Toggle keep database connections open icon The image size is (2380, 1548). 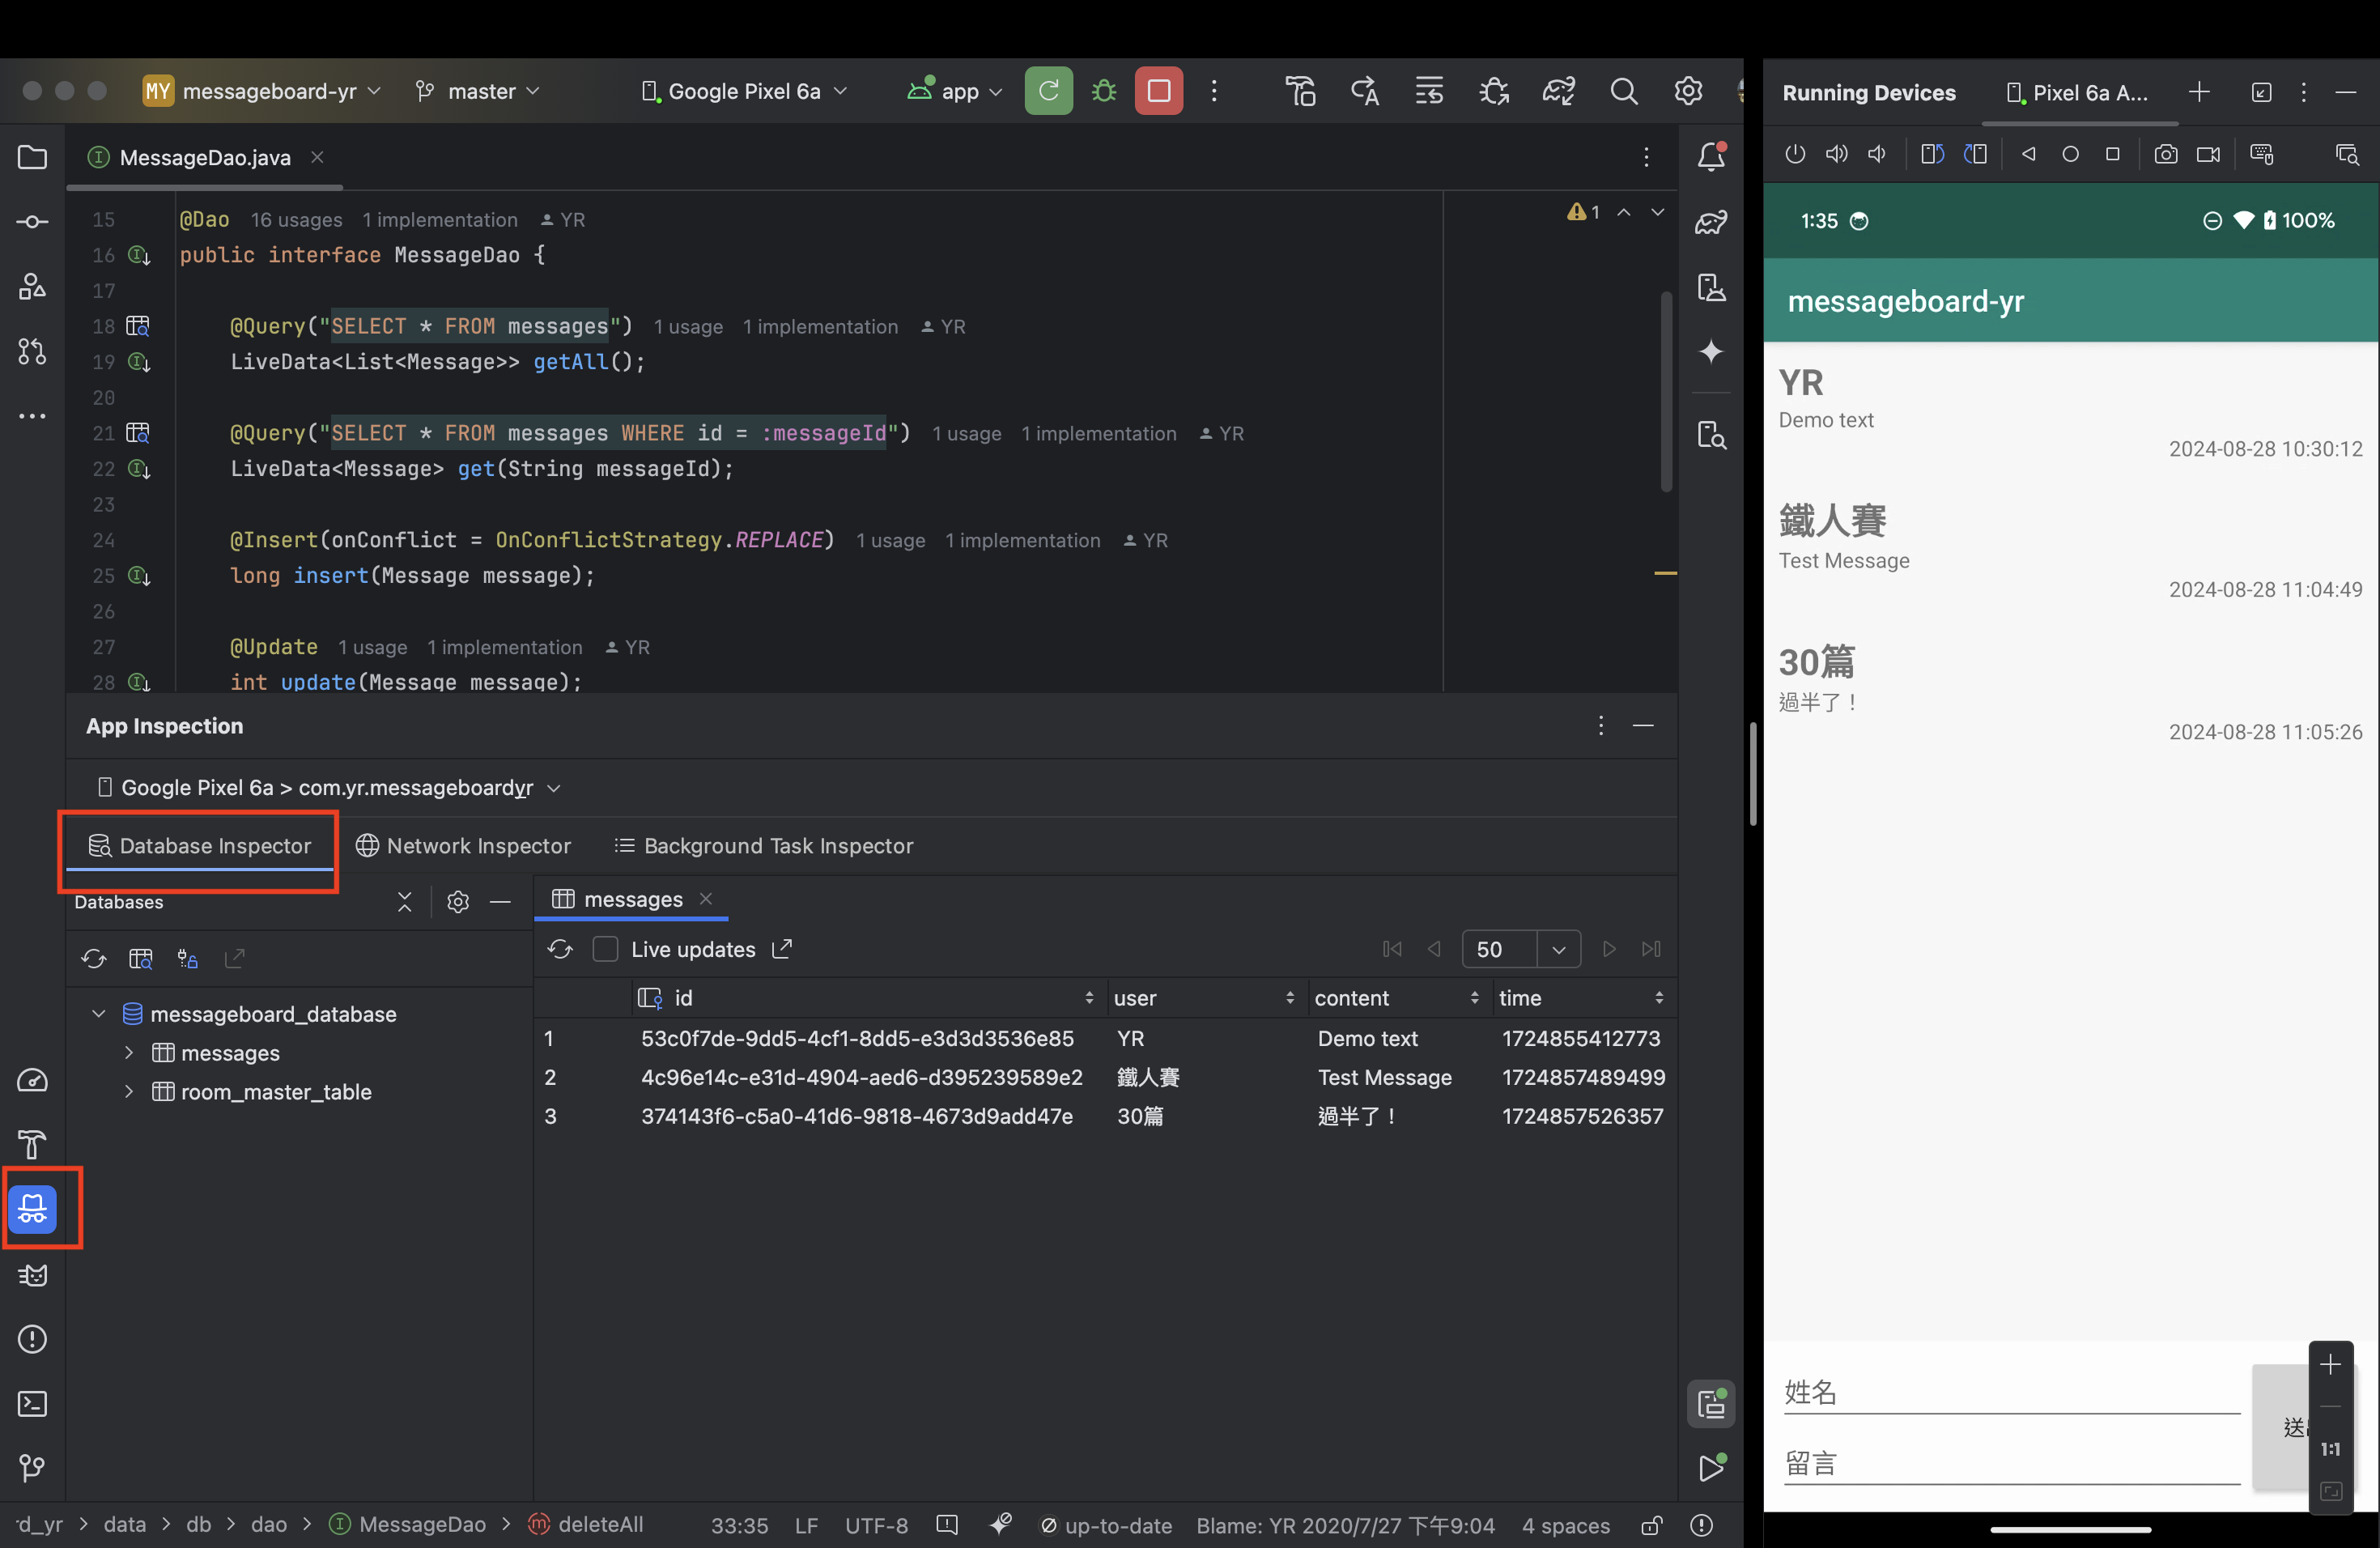188,959
